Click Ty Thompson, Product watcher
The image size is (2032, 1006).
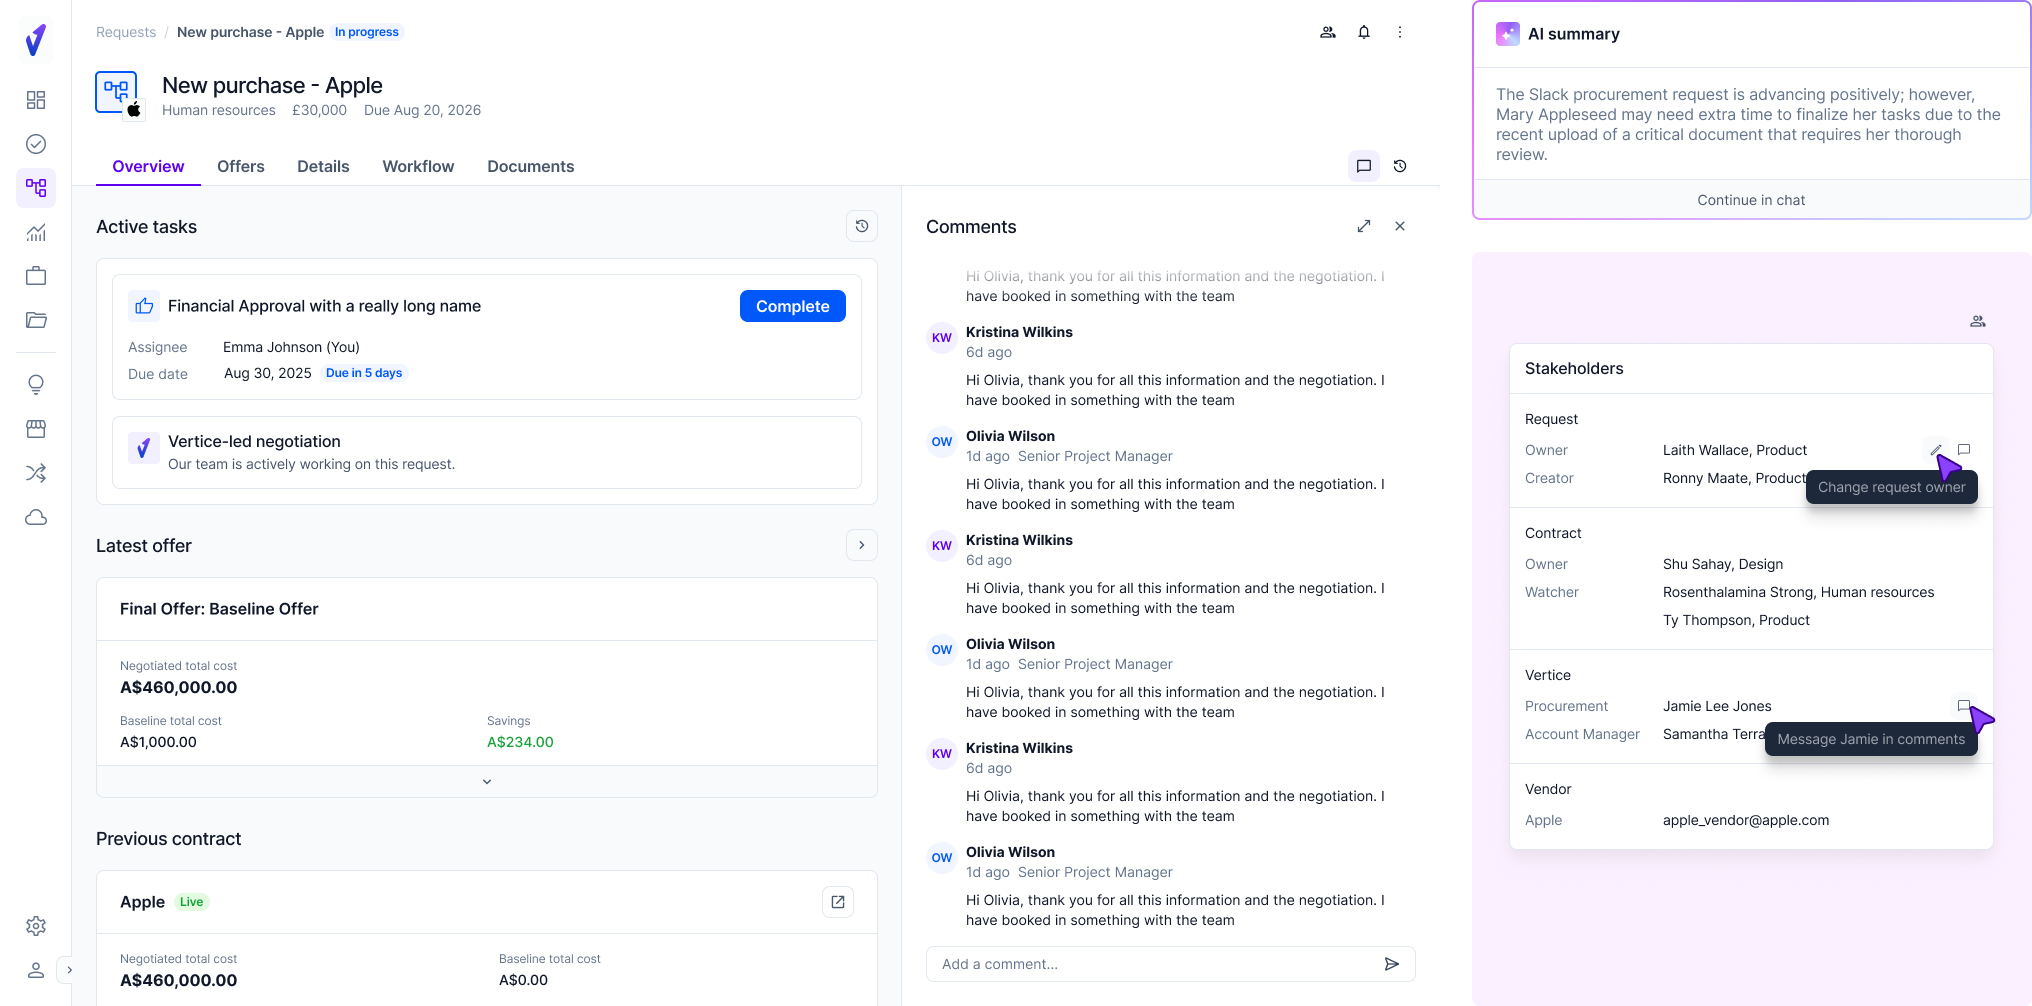[1736, 620]
